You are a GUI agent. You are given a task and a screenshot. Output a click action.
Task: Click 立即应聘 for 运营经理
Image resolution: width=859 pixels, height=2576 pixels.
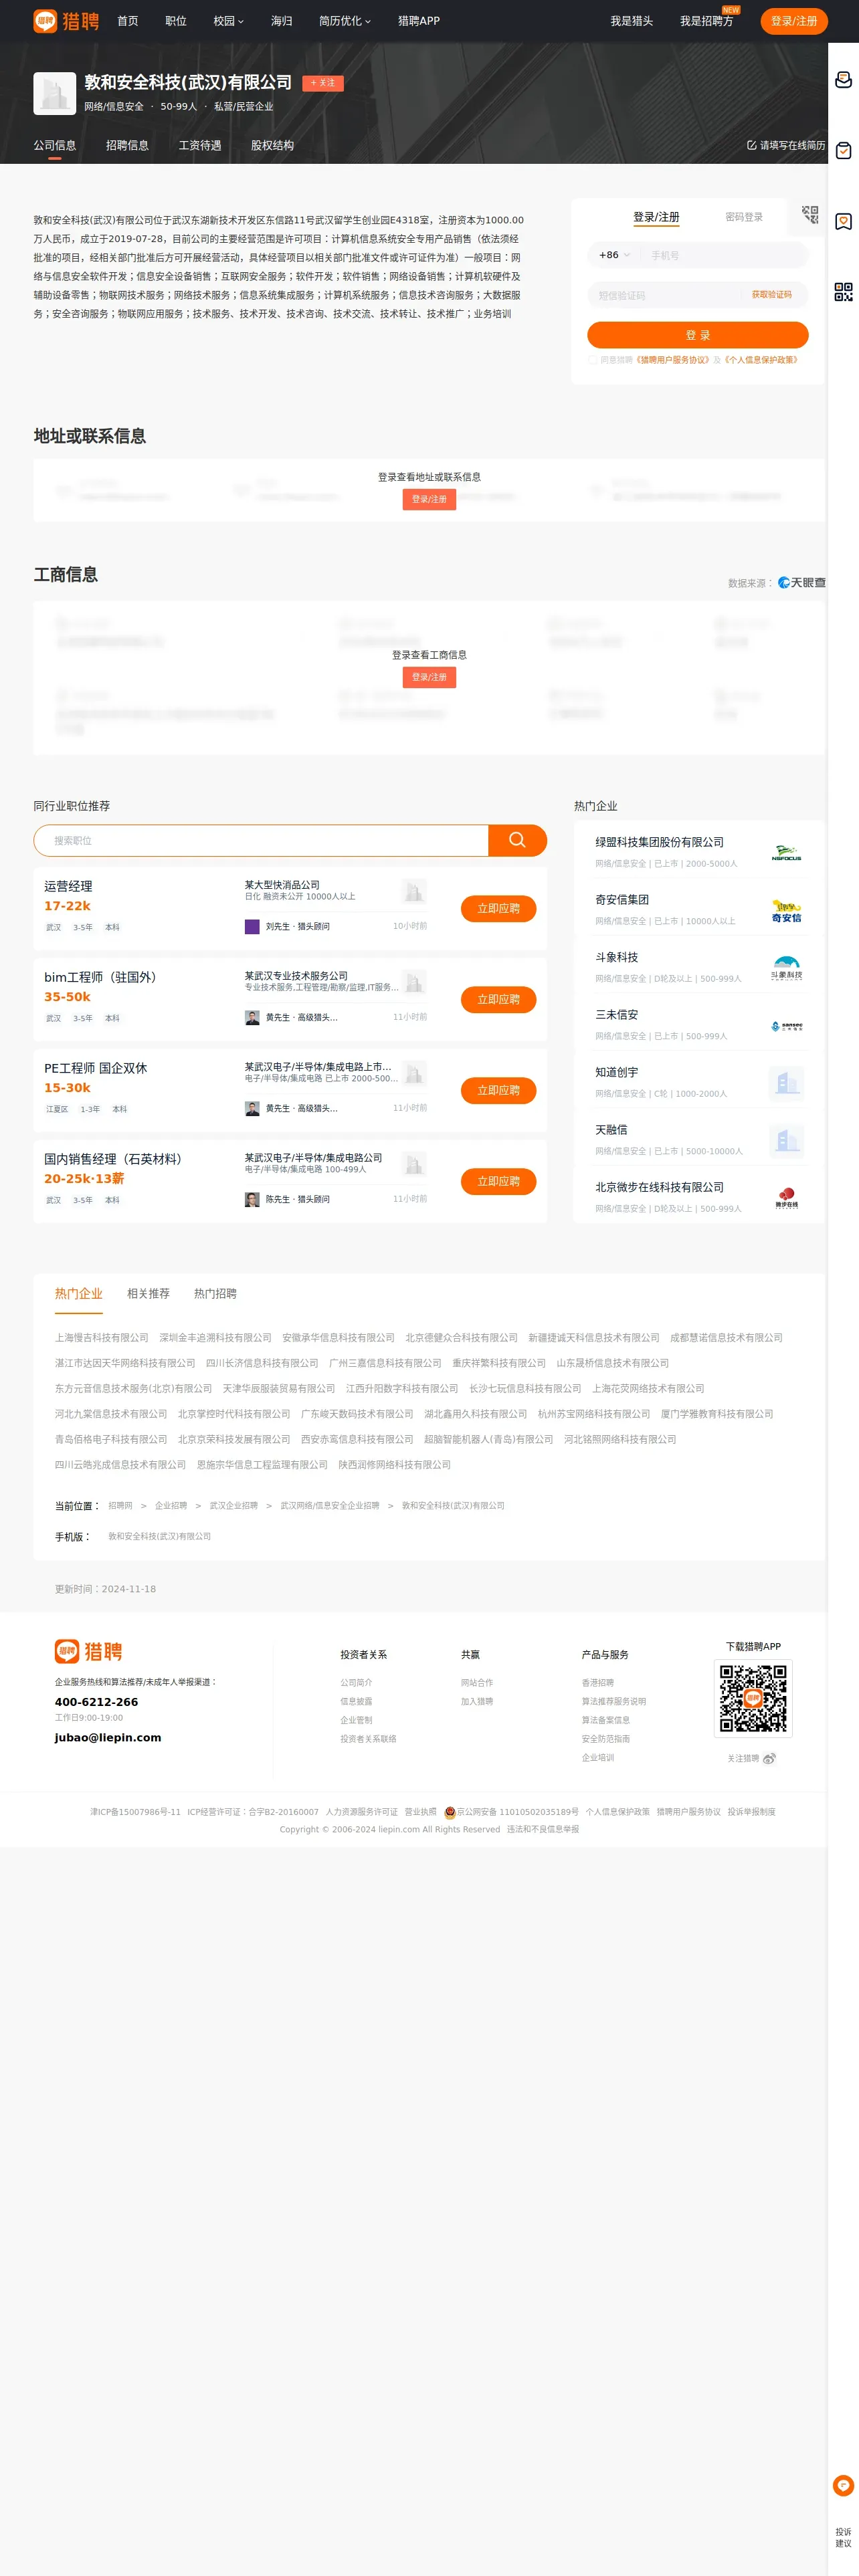point(498,908)
